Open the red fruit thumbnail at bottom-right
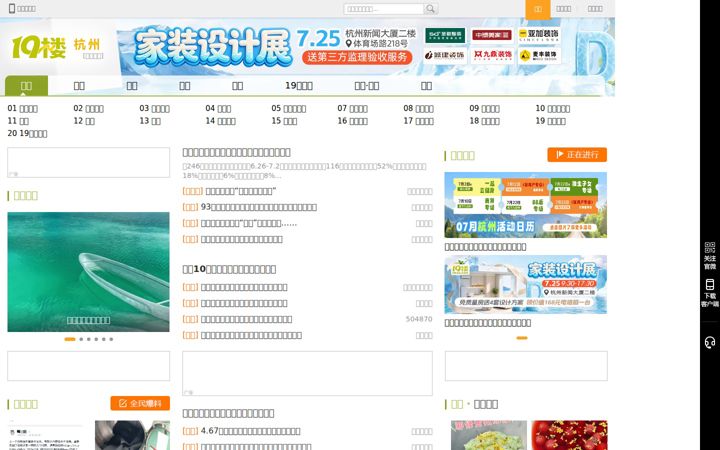This screenshot has width=720, height=450. pyautogui.click(x=569, y=435)
